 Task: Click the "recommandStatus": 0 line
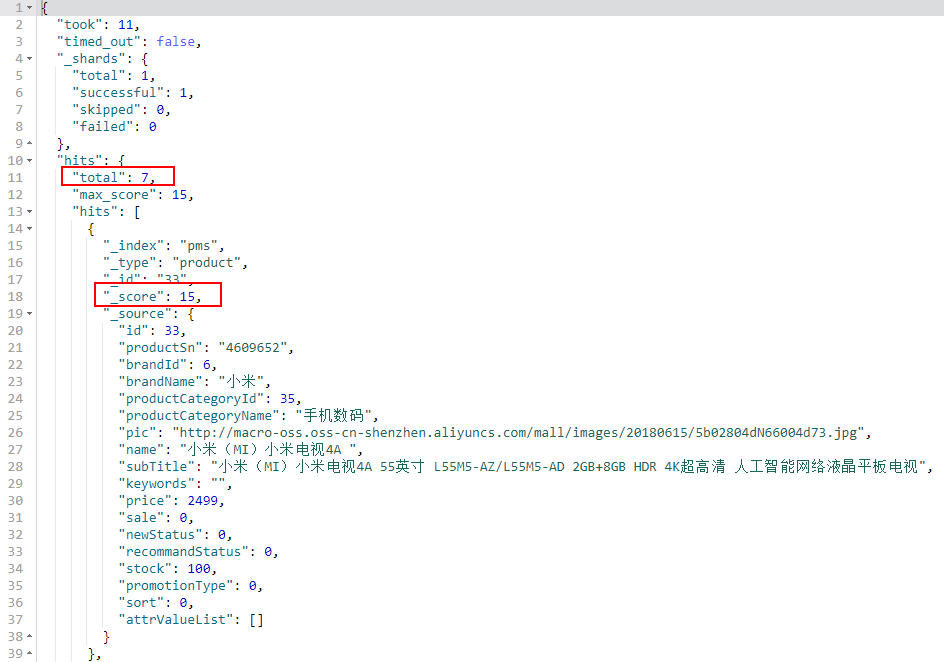[198, 552]
